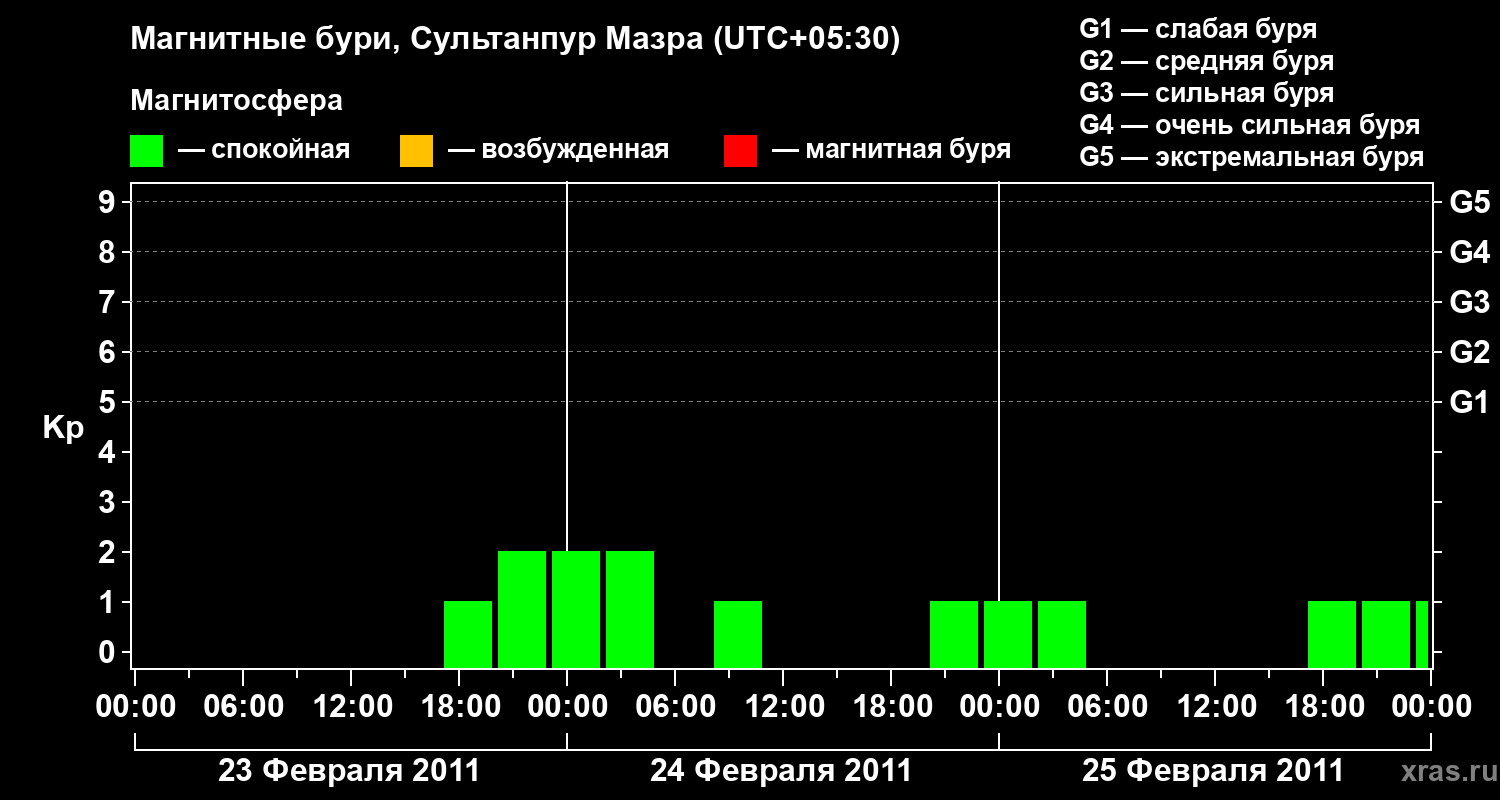Click legend line 'G4 — очень сильная буря'

1250,125
